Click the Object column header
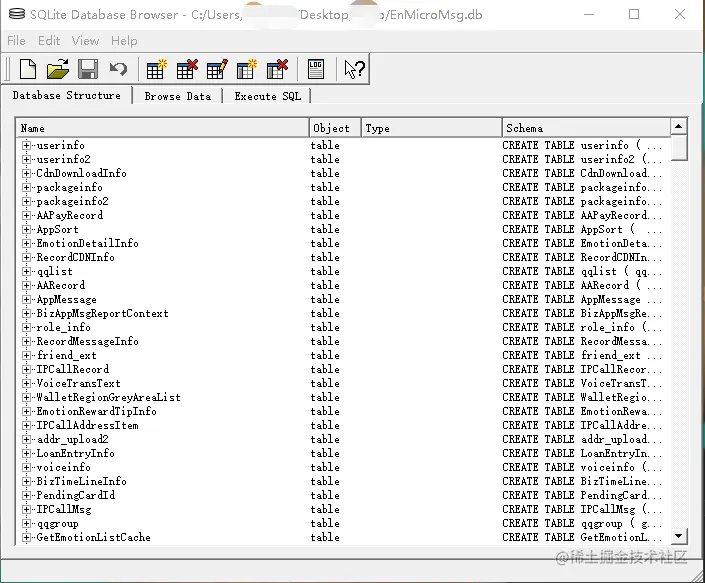 (x=335, y=128)
